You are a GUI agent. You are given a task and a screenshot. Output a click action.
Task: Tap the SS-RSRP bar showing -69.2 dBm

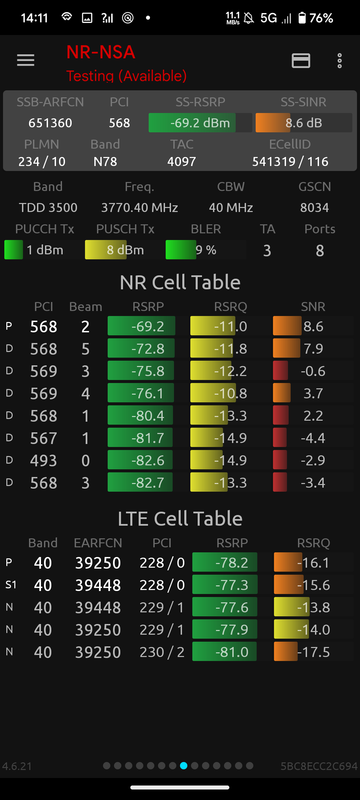pyautogui.click(x=200, y=123)
